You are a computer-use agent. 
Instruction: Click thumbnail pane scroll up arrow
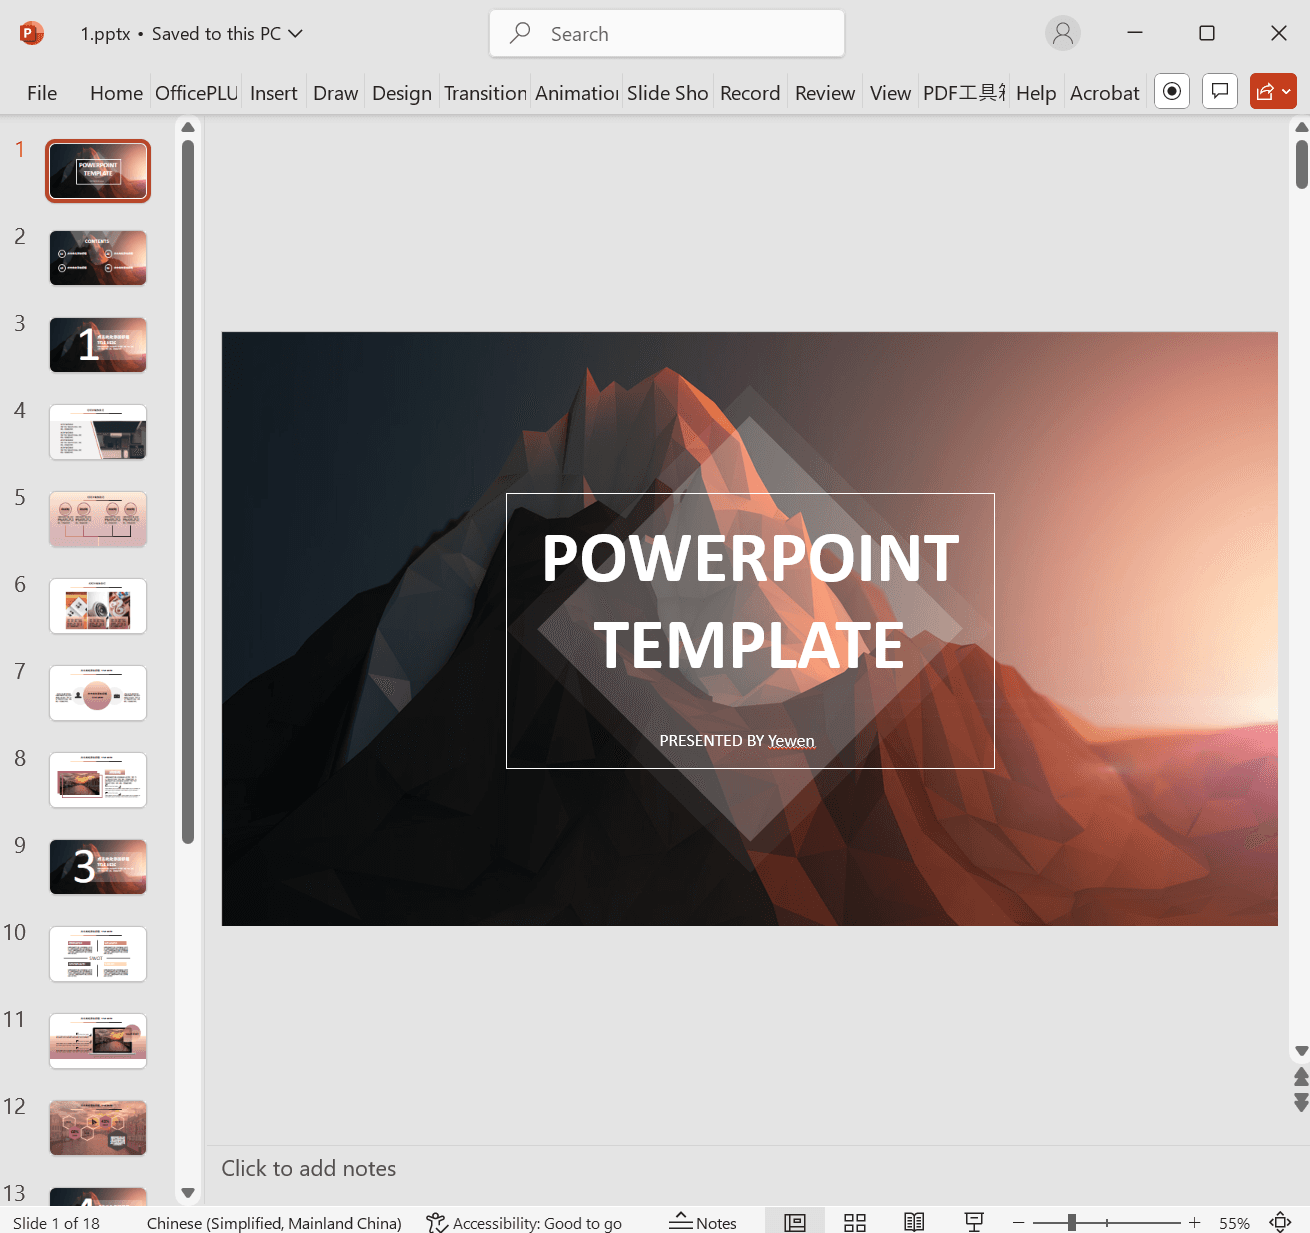coord(188,127)
